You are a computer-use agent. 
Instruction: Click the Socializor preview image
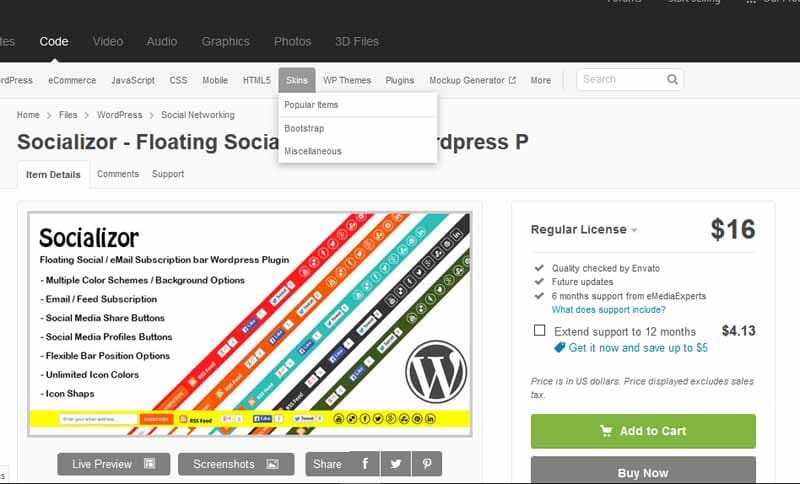[x=249, y=324]
